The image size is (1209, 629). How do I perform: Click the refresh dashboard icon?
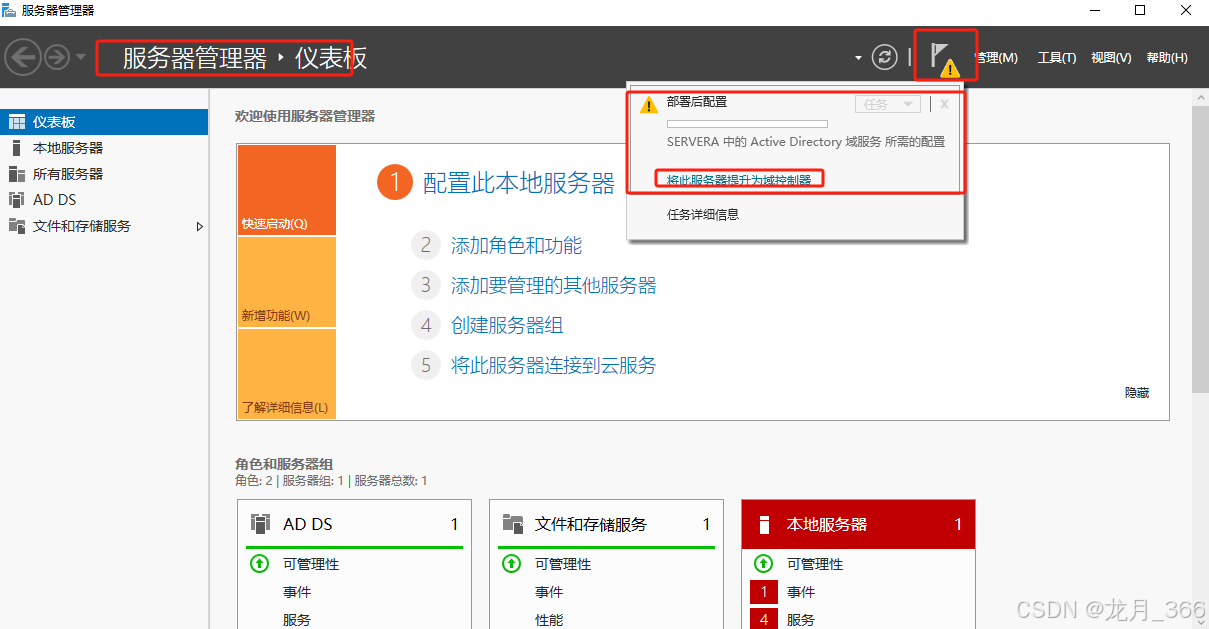[x=884, y=57]
